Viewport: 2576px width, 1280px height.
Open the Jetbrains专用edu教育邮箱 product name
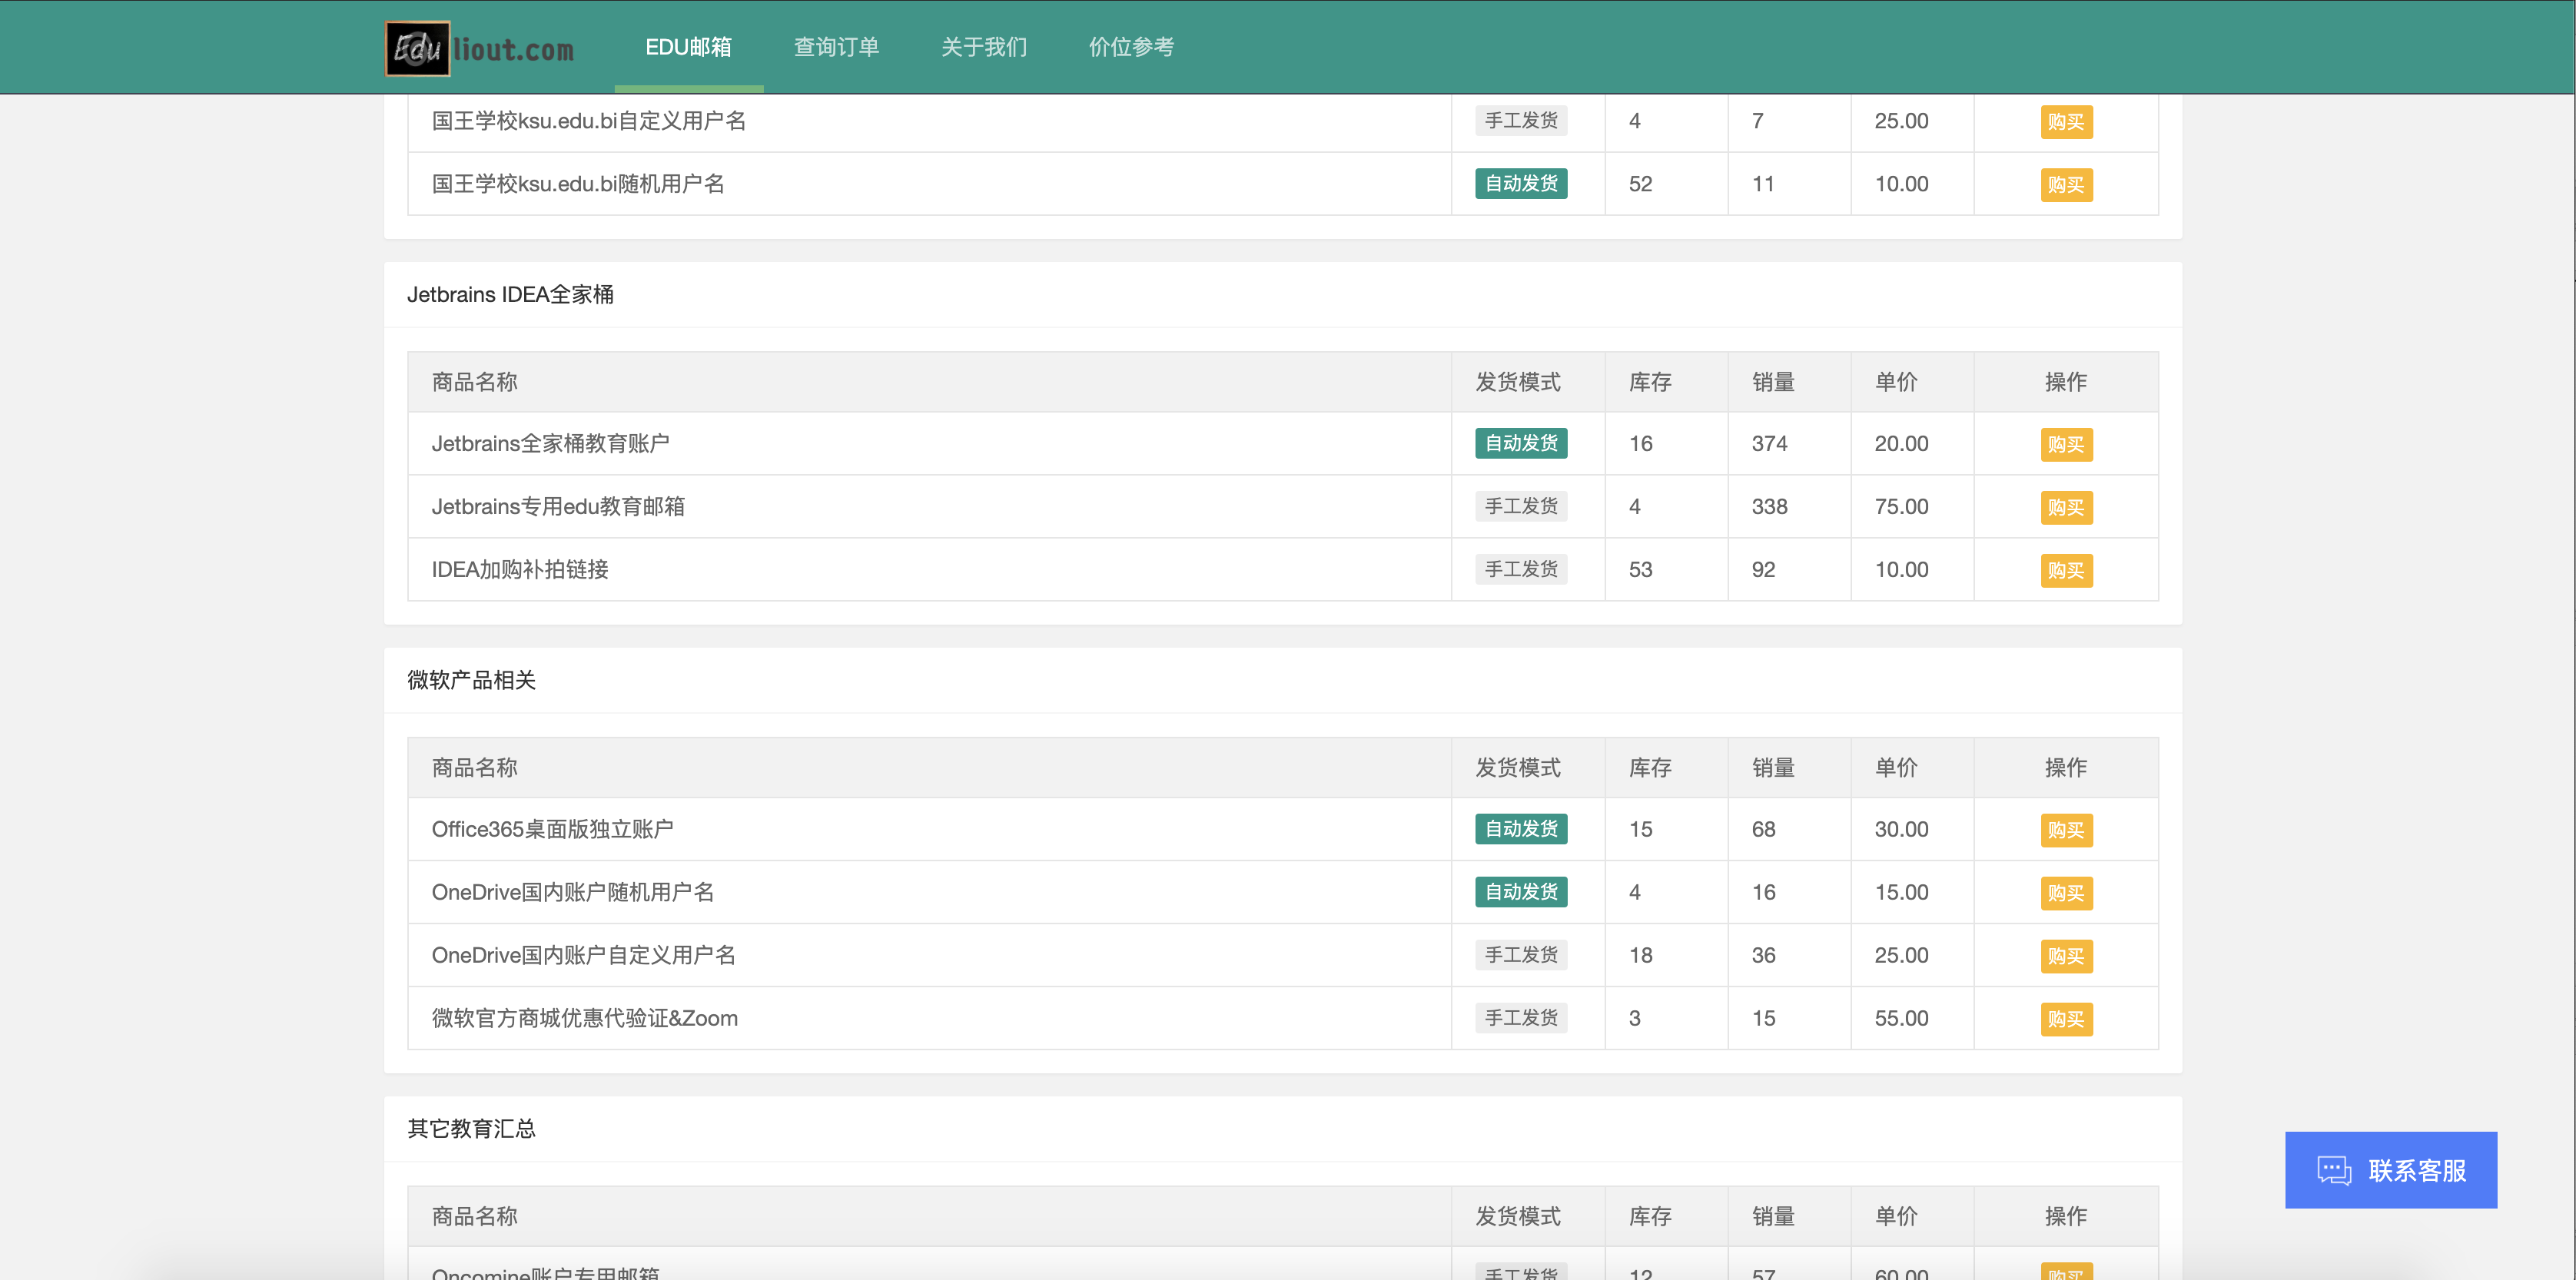click(x=558, y=507)
